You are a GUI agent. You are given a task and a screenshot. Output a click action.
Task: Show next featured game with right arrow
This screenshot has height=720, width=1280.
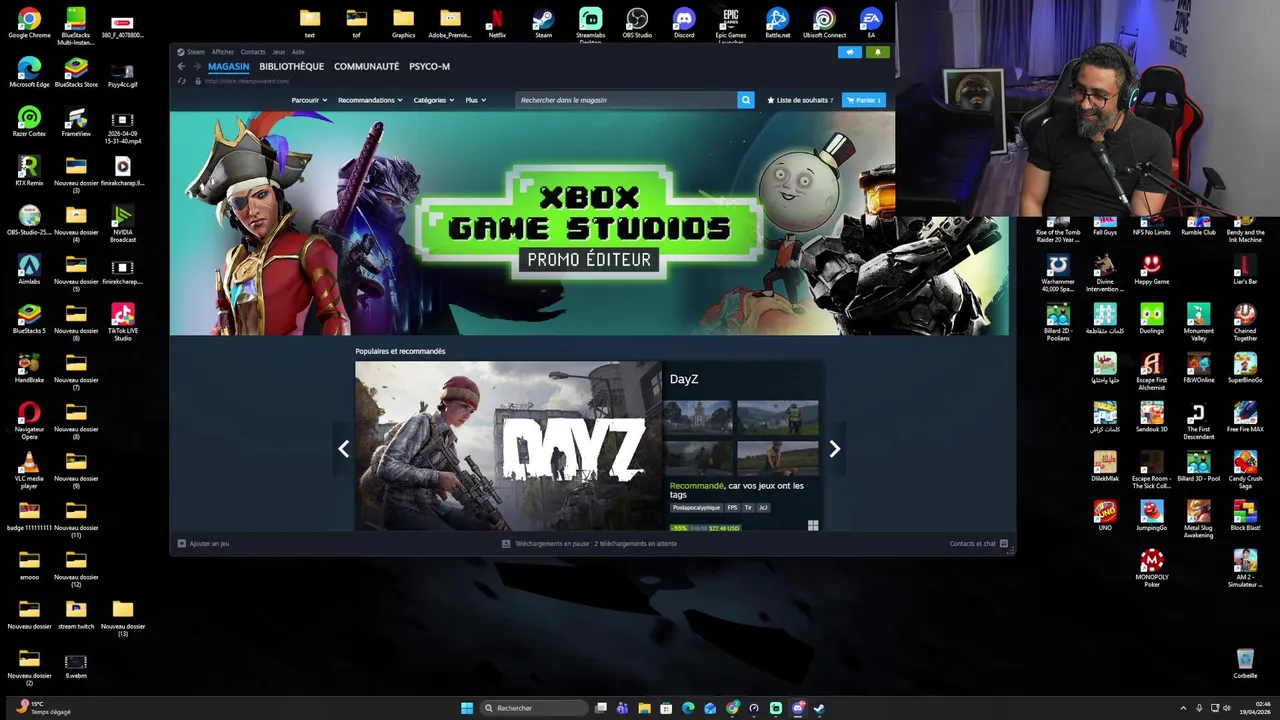coord(834,449)
